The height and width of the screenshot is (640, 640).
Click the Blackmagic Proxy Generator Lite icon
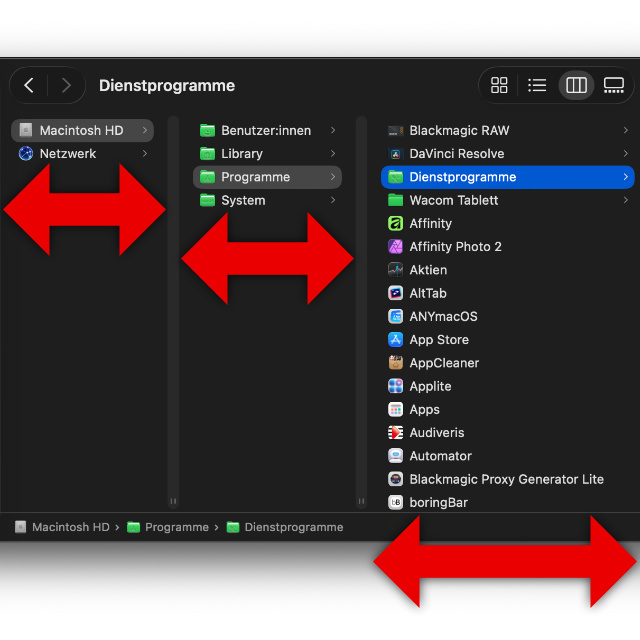[x=396, y=479]
